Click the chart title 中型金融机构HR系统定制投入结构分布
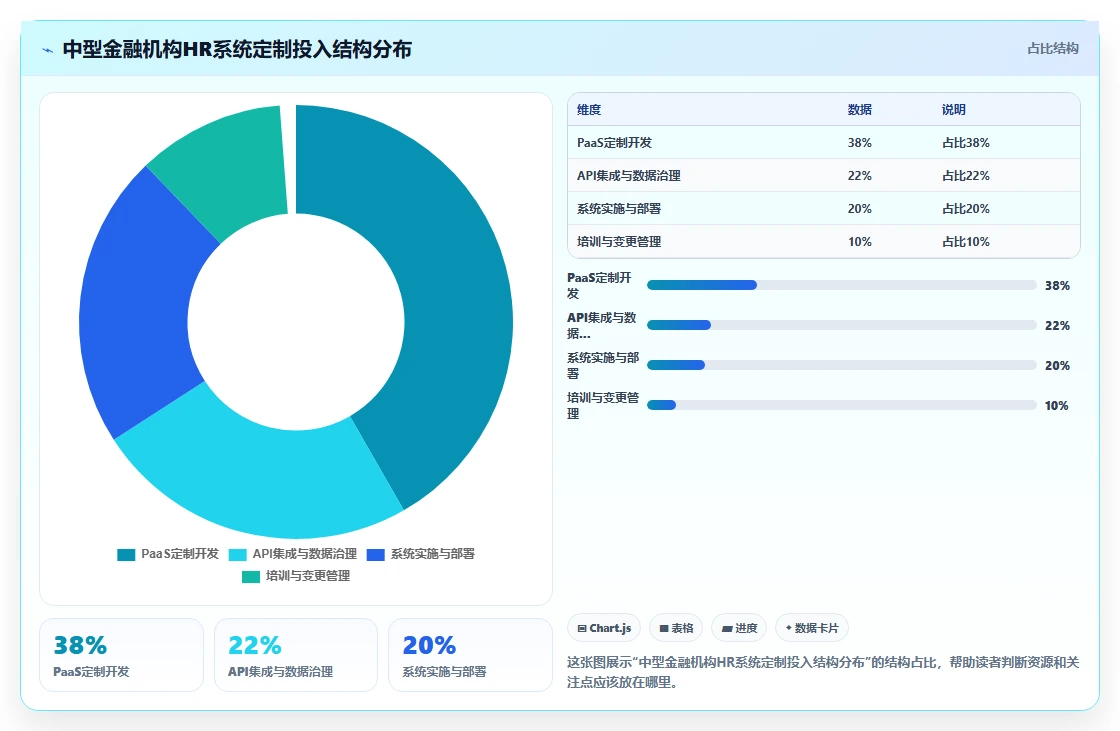1120x731 pixels. 237,49
